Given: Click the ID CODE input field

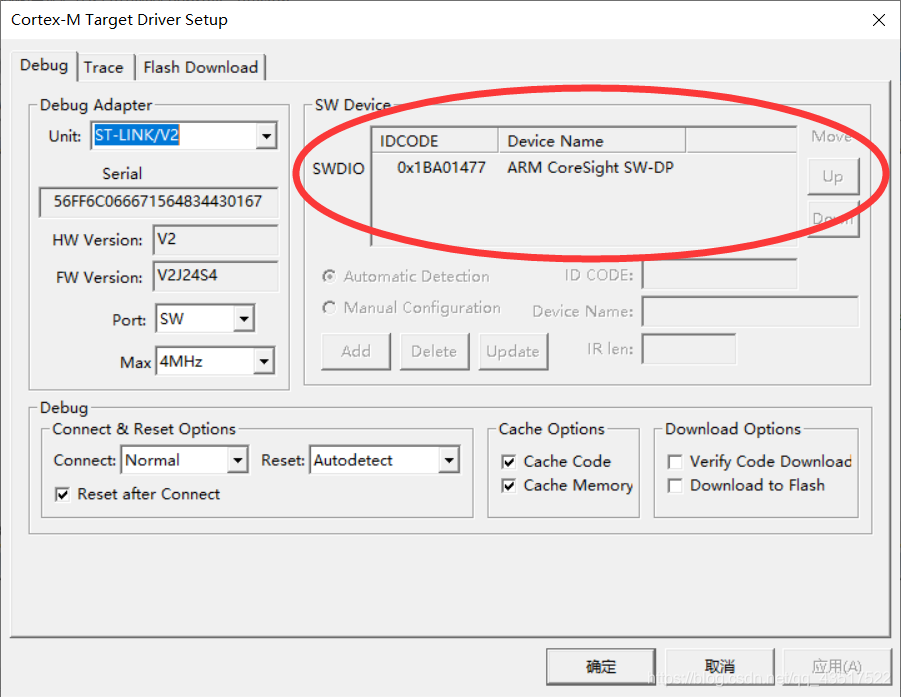Looking at the screenshot, I should coord(720,275).
